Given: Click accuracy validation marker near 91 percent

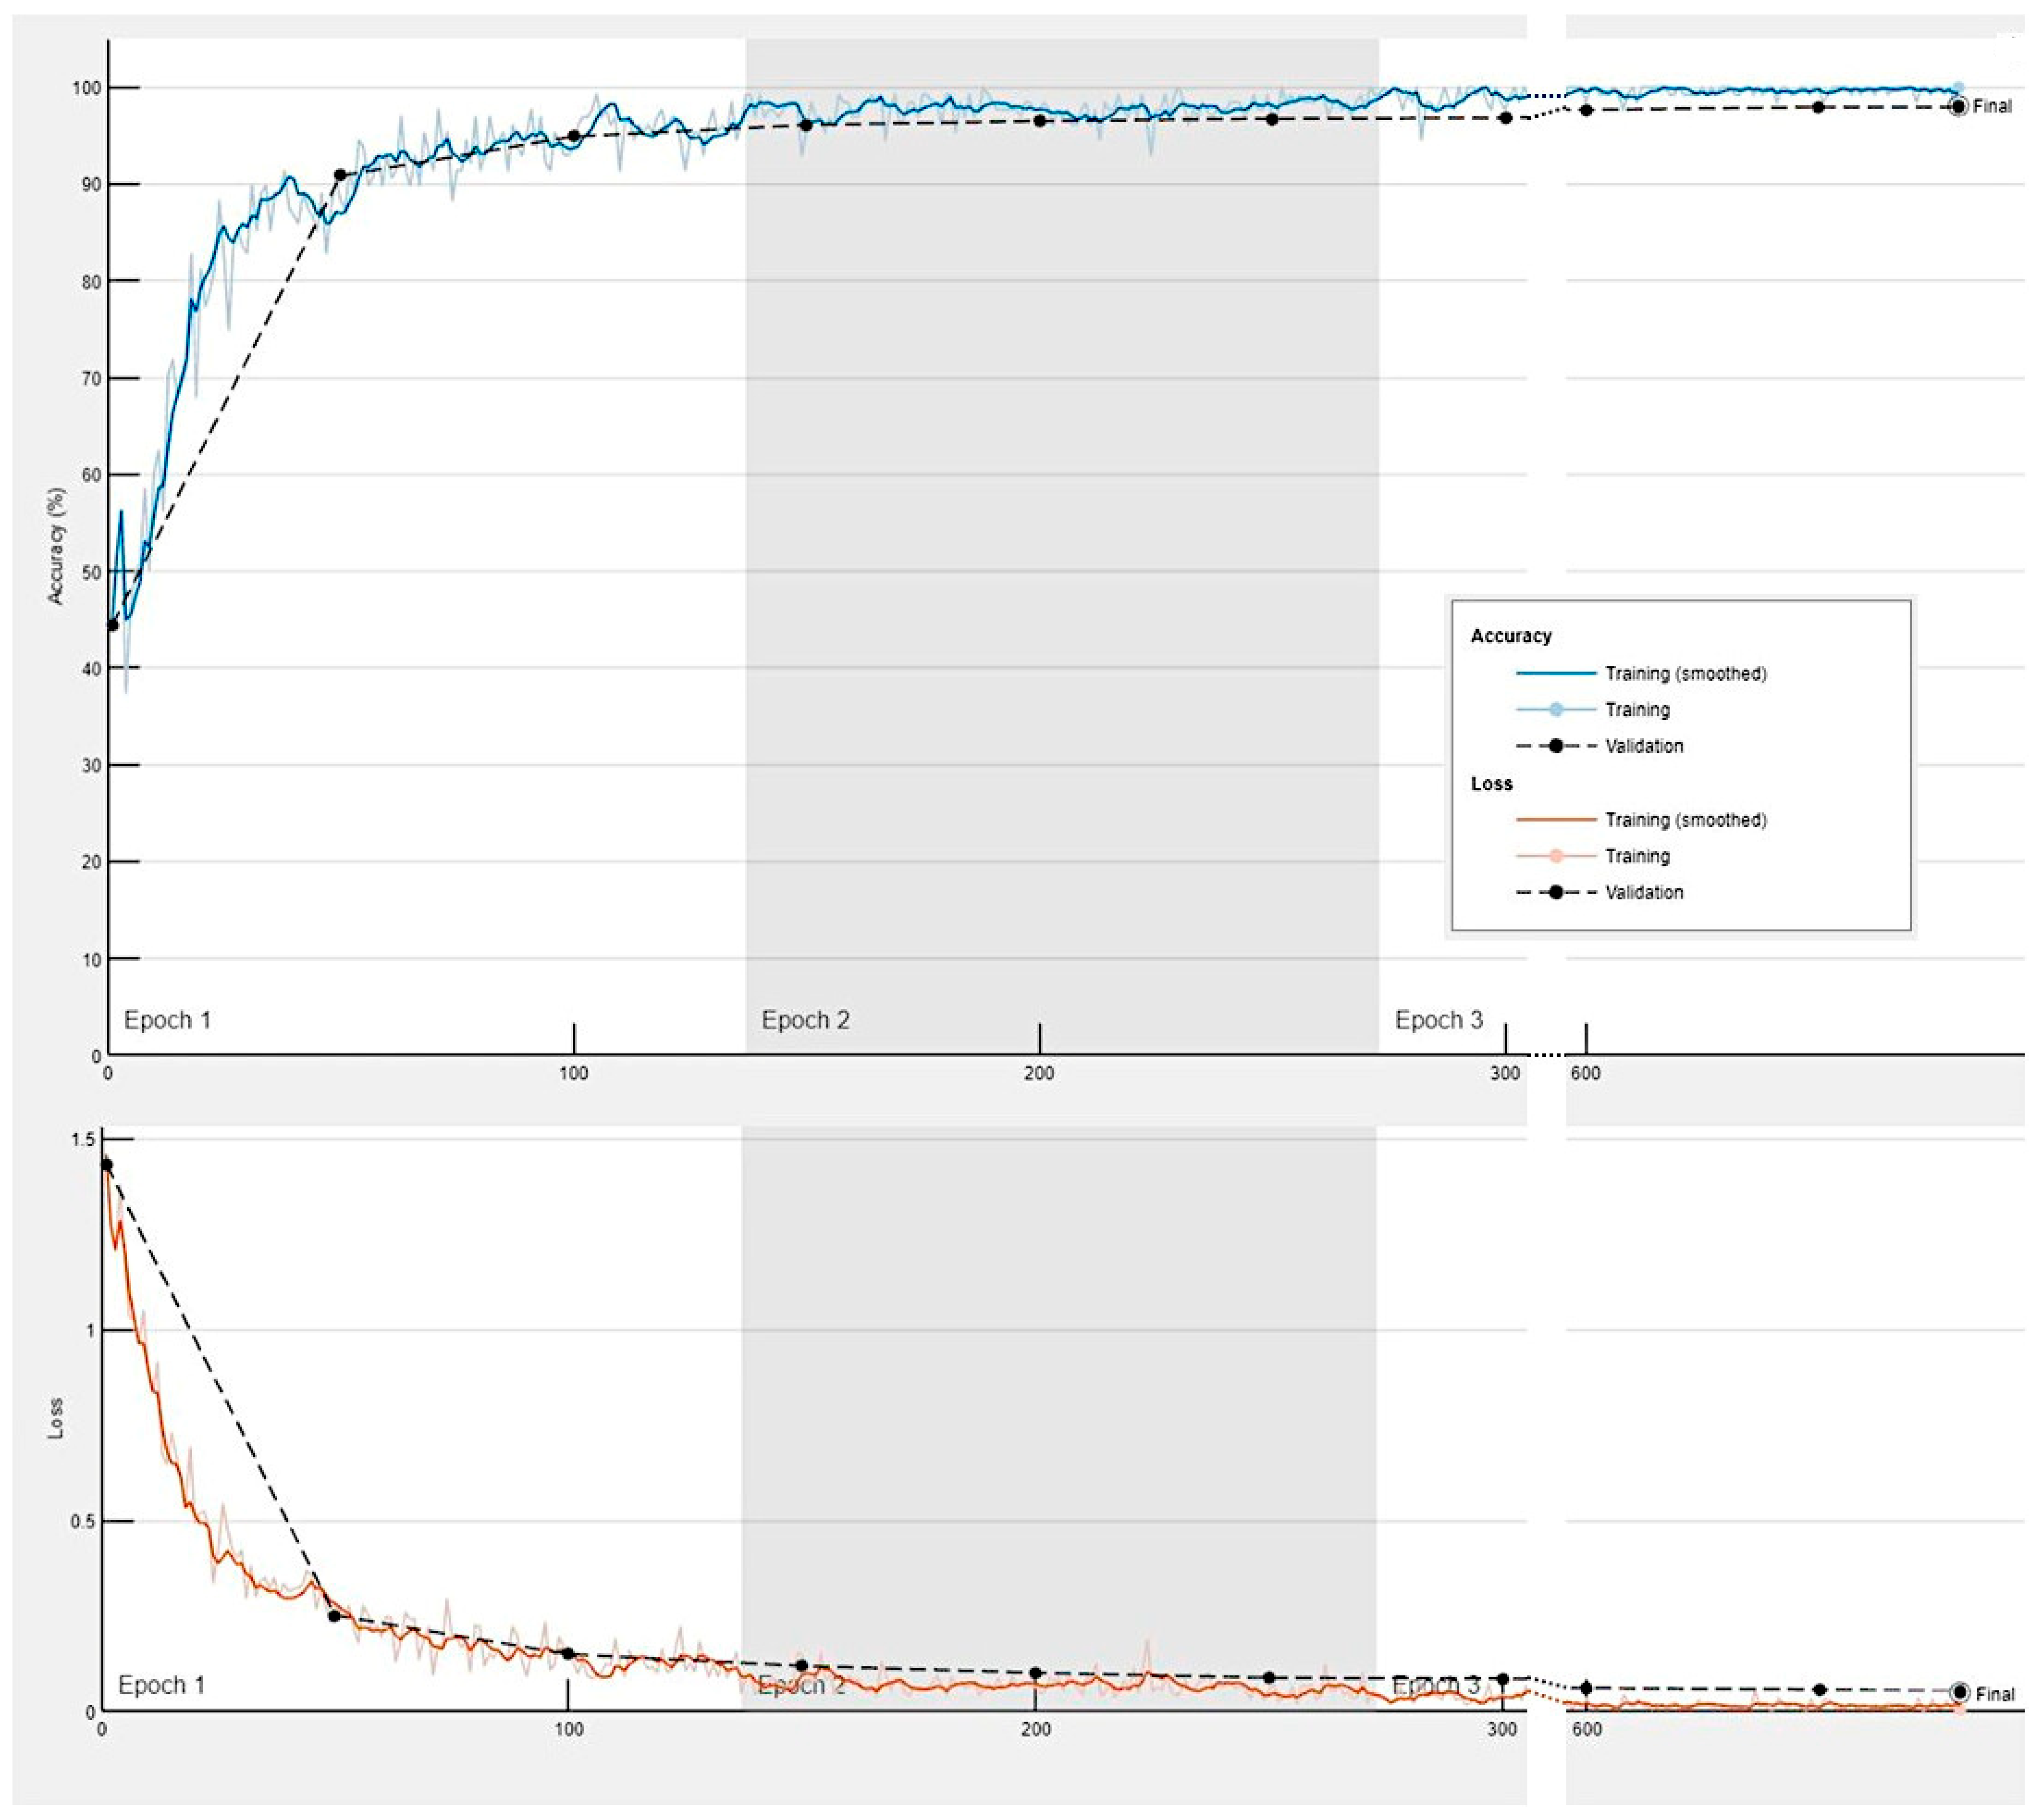Looking at the screenshot, I should coord(340,175).
